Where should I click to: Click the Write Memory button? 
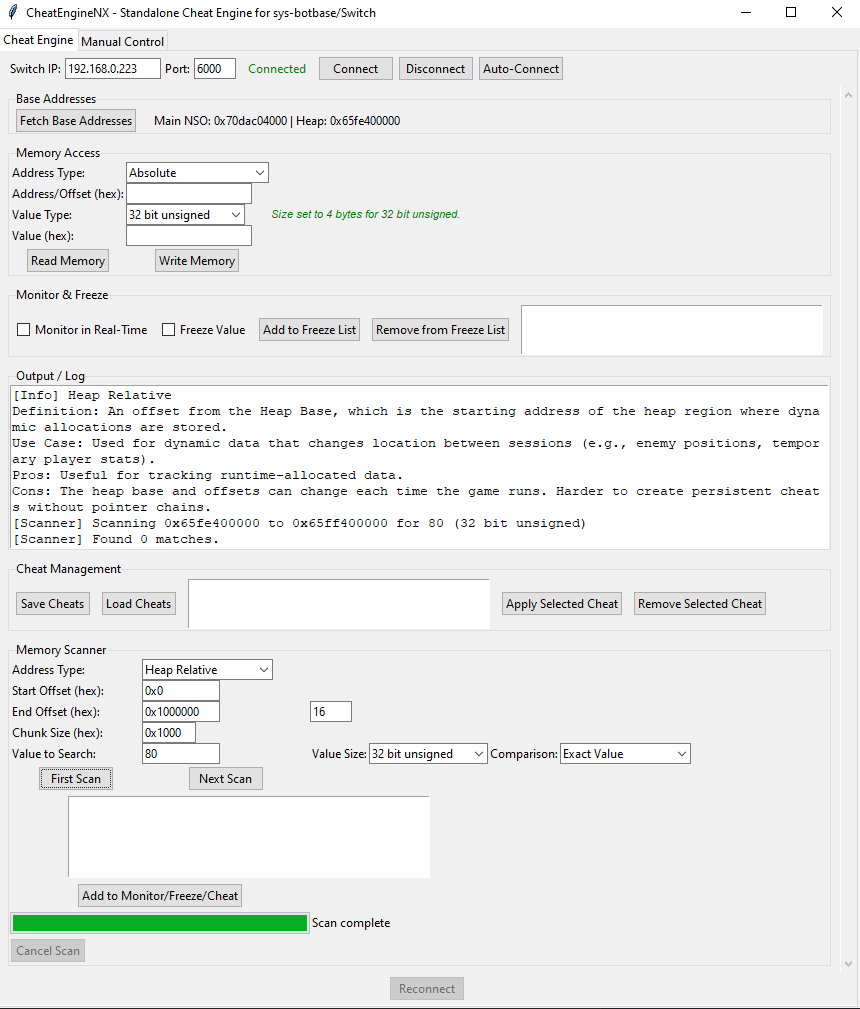[x=196, y=261]
